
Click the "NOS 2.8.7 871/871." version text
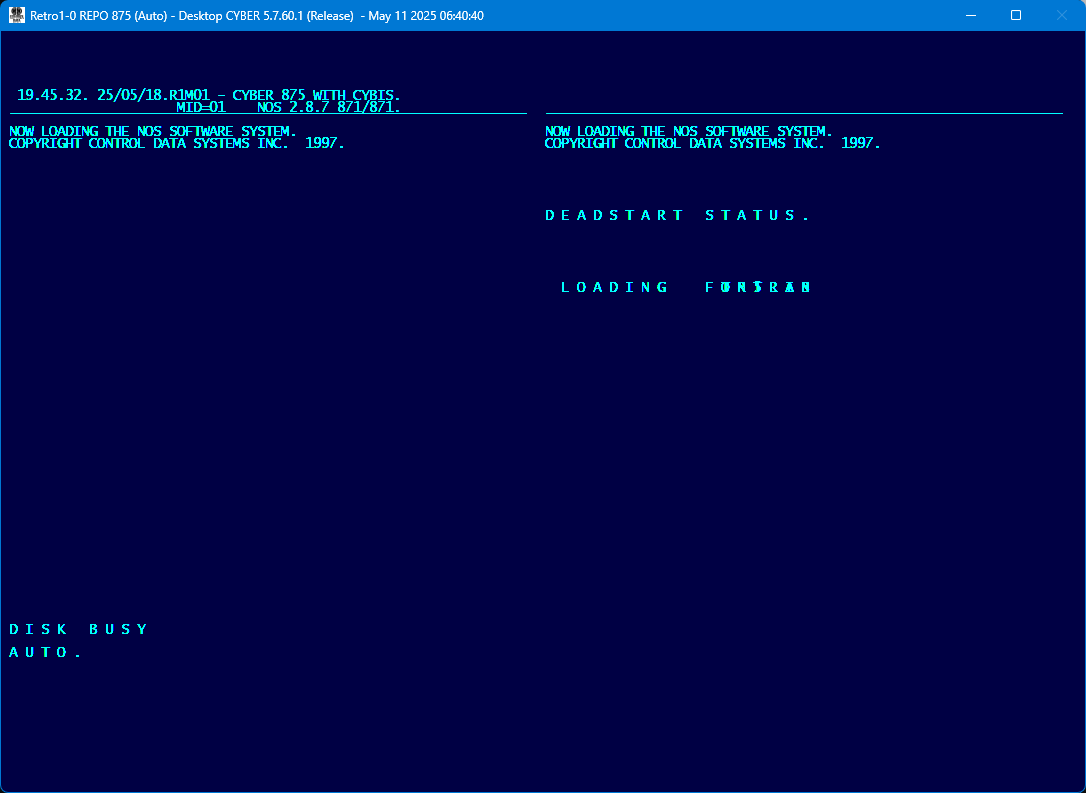point(328,106)
